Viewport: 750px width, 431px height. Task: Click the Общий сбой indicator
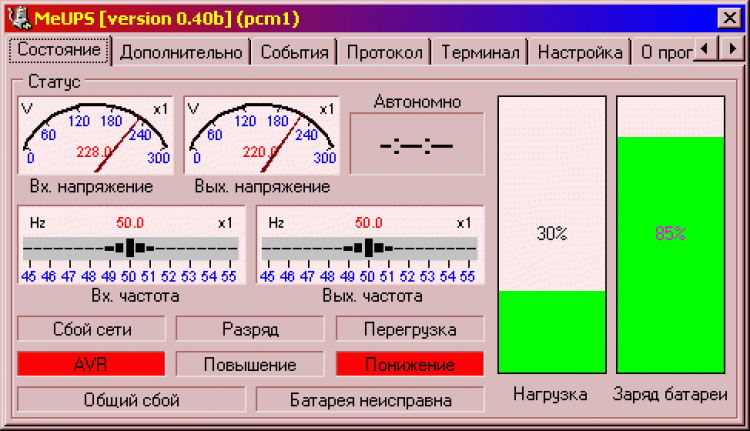click(x=132, y=400)
